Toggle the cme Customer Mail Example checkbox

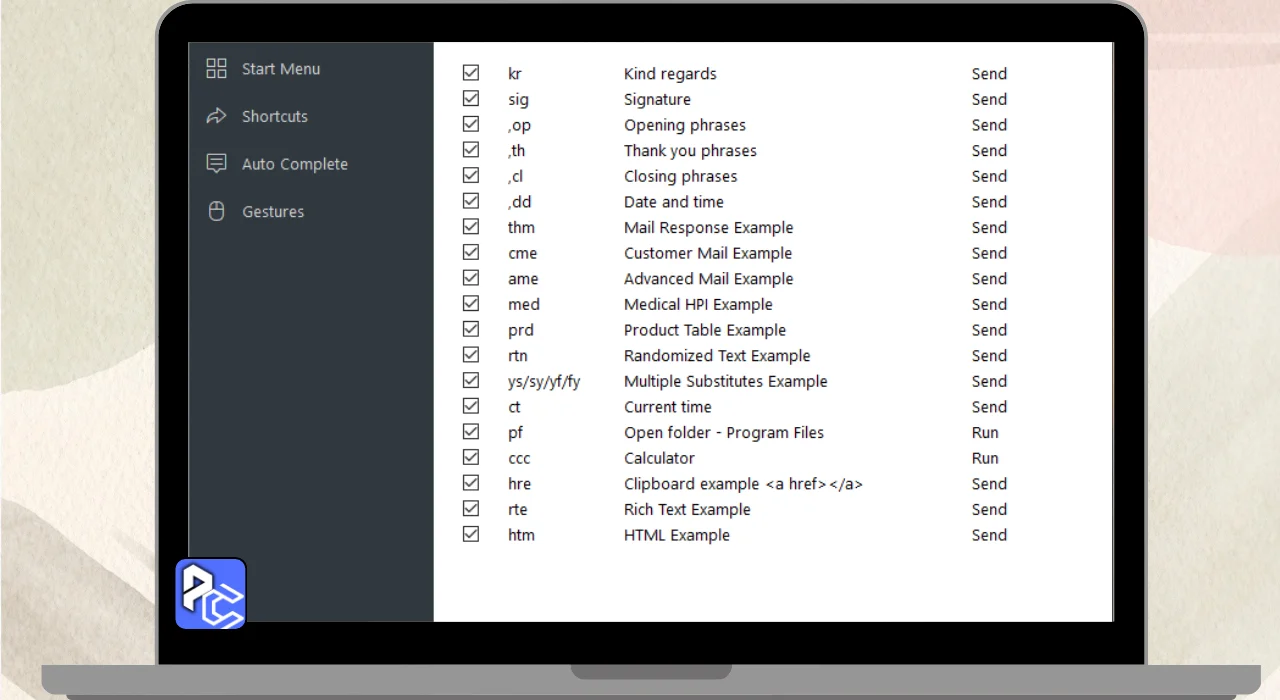click(471, 253)
